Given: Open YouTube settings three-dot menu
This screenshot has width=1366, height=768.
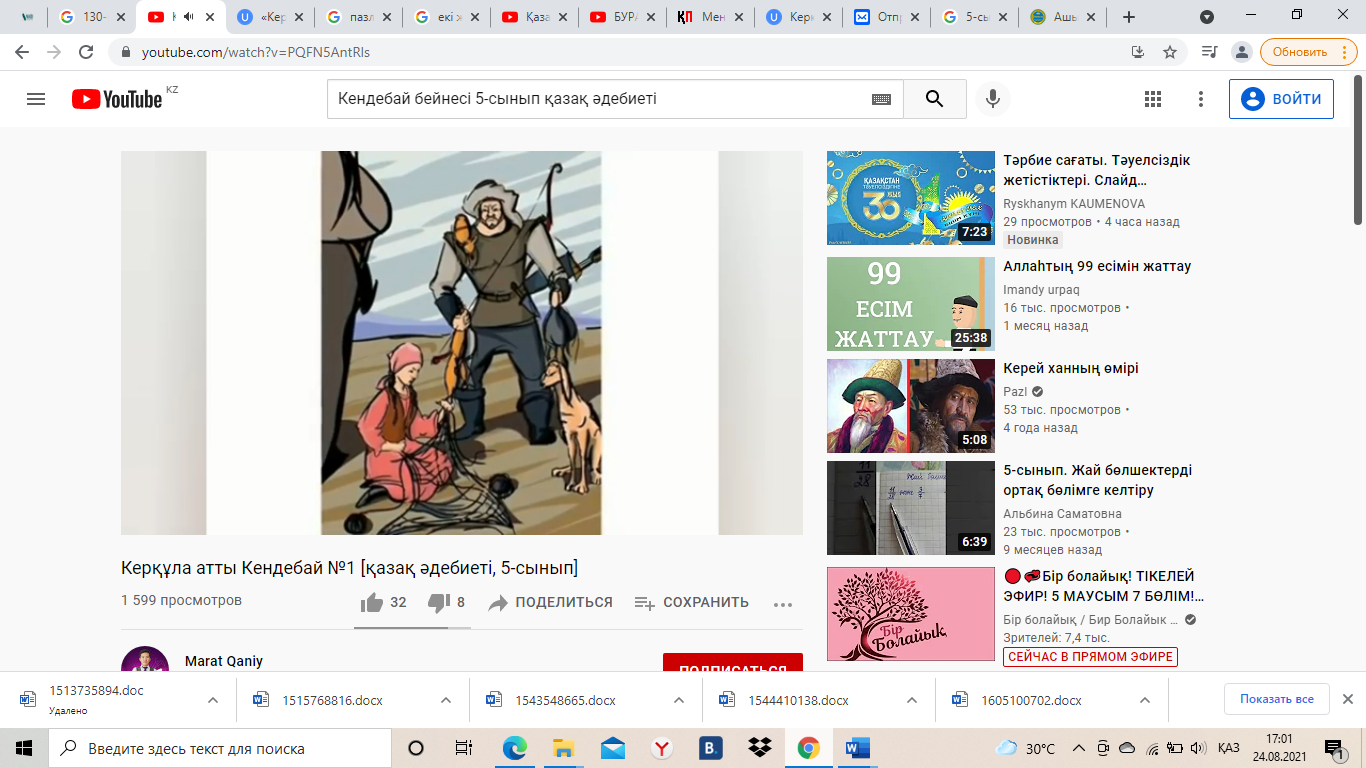Looking at the screenshot, I should click(x=1201, y=99).
